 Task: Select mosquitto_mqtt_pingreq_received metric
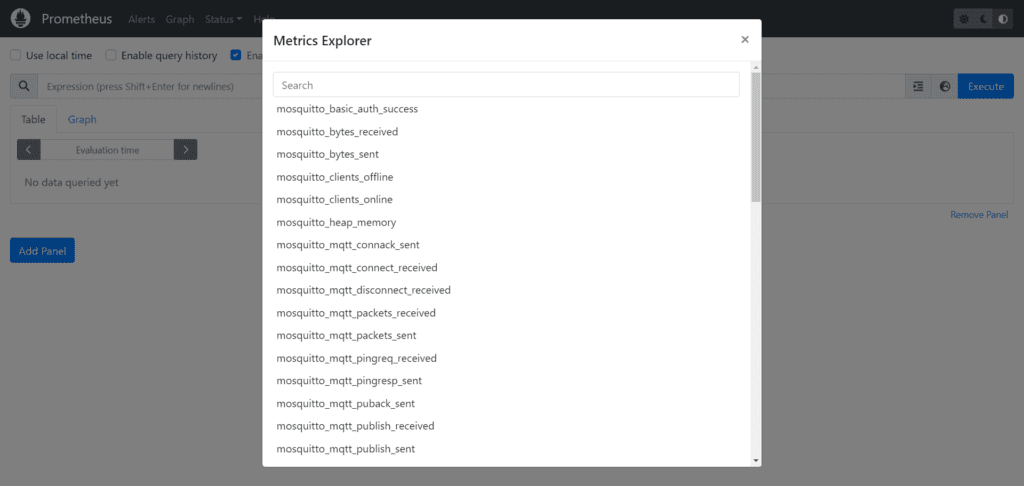click(357, 358)
